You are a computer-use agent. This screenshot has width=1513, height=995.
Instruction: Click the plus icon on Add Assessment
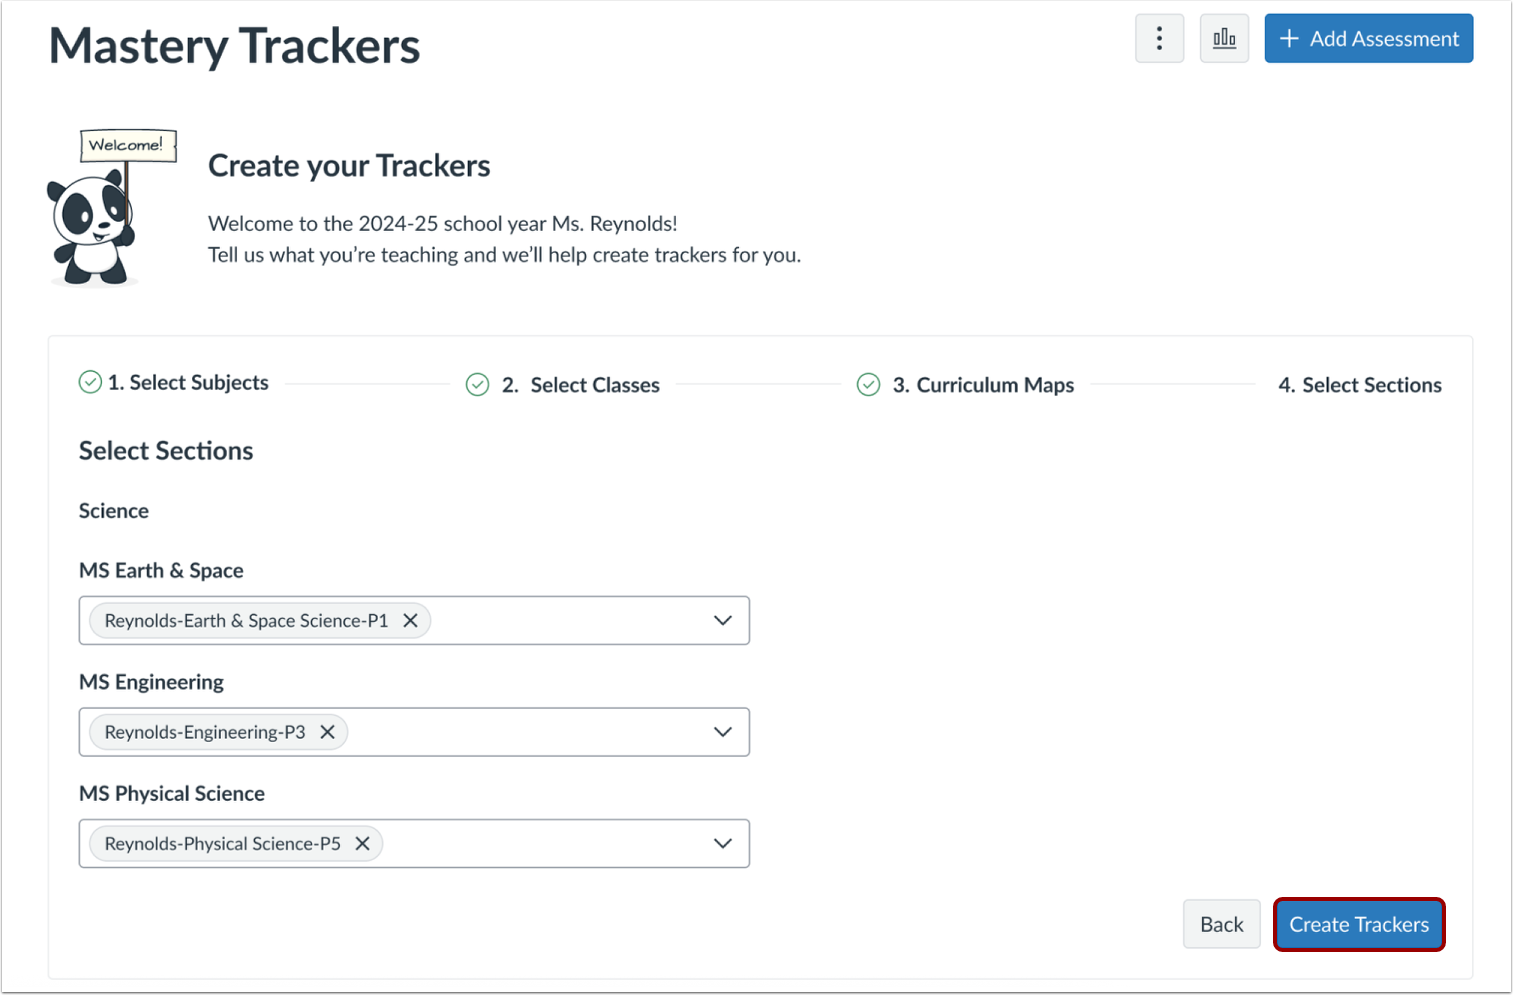tap(1289, 38)
